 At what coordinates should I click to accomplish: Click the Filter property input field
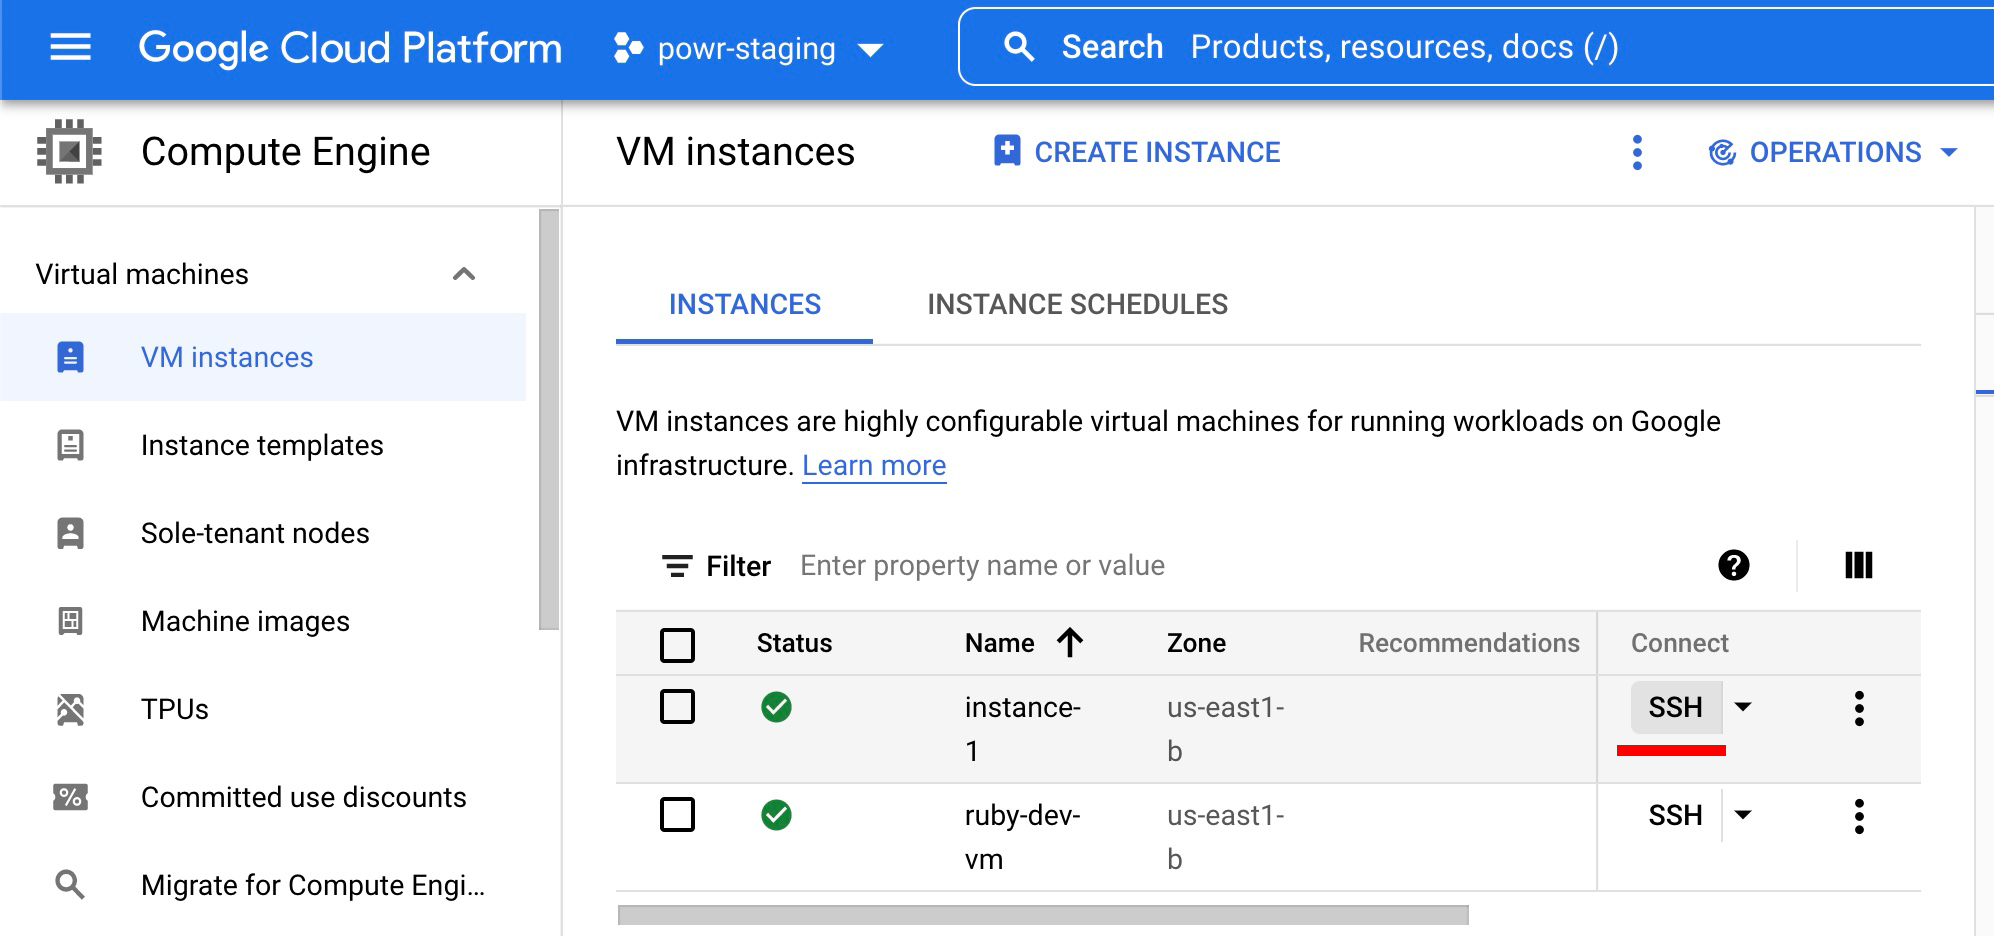pyautogui.click(x=1200, y=566)
